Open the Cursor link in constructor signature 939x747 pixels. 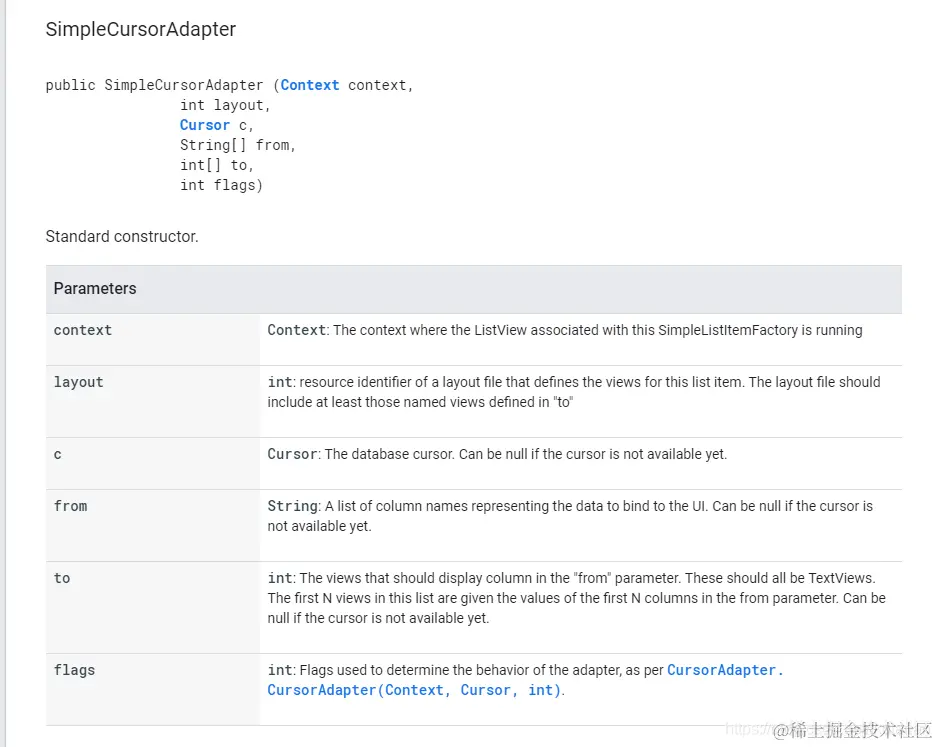coord(205,125)
